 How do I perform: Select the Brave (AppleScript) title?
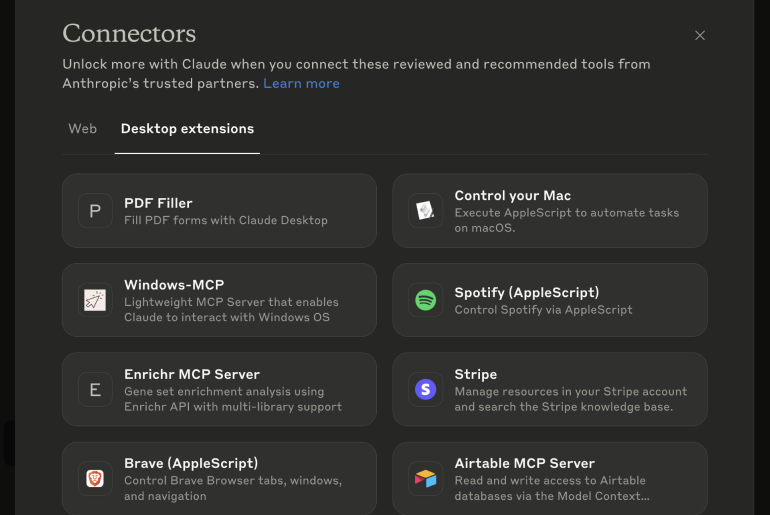coord(191,463)
